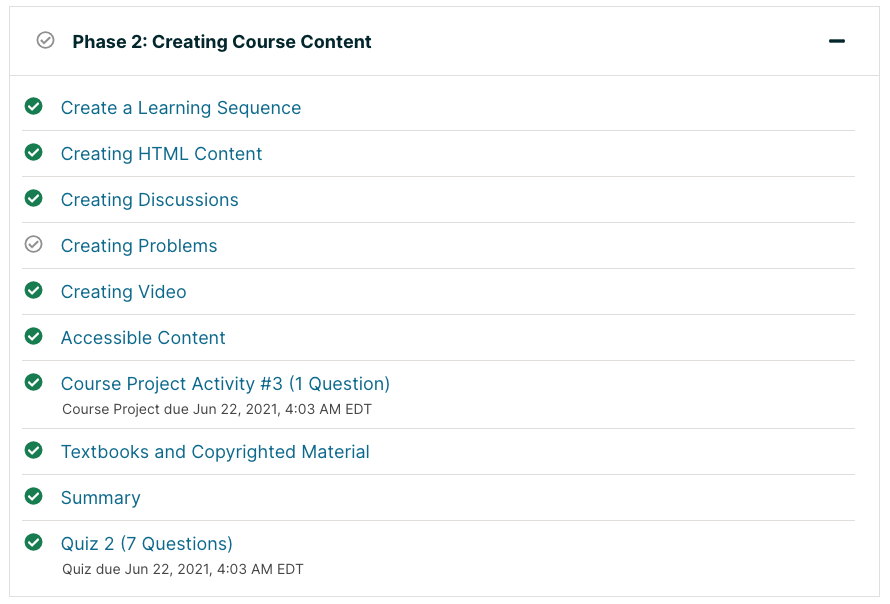890x604 pixels.
Task: Click the checkmark icon next to Accessible Content
Action: 33,336
